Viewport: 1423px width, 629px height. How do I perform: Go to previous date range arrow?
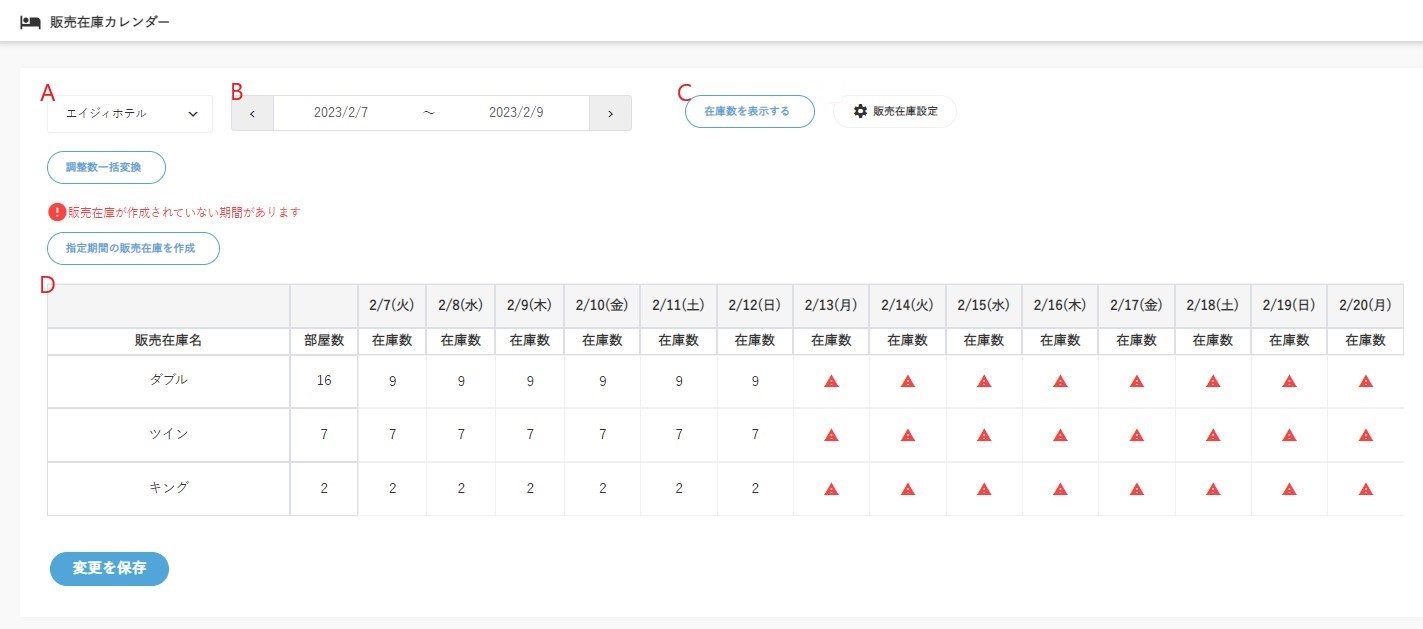[x=252, y=113]
